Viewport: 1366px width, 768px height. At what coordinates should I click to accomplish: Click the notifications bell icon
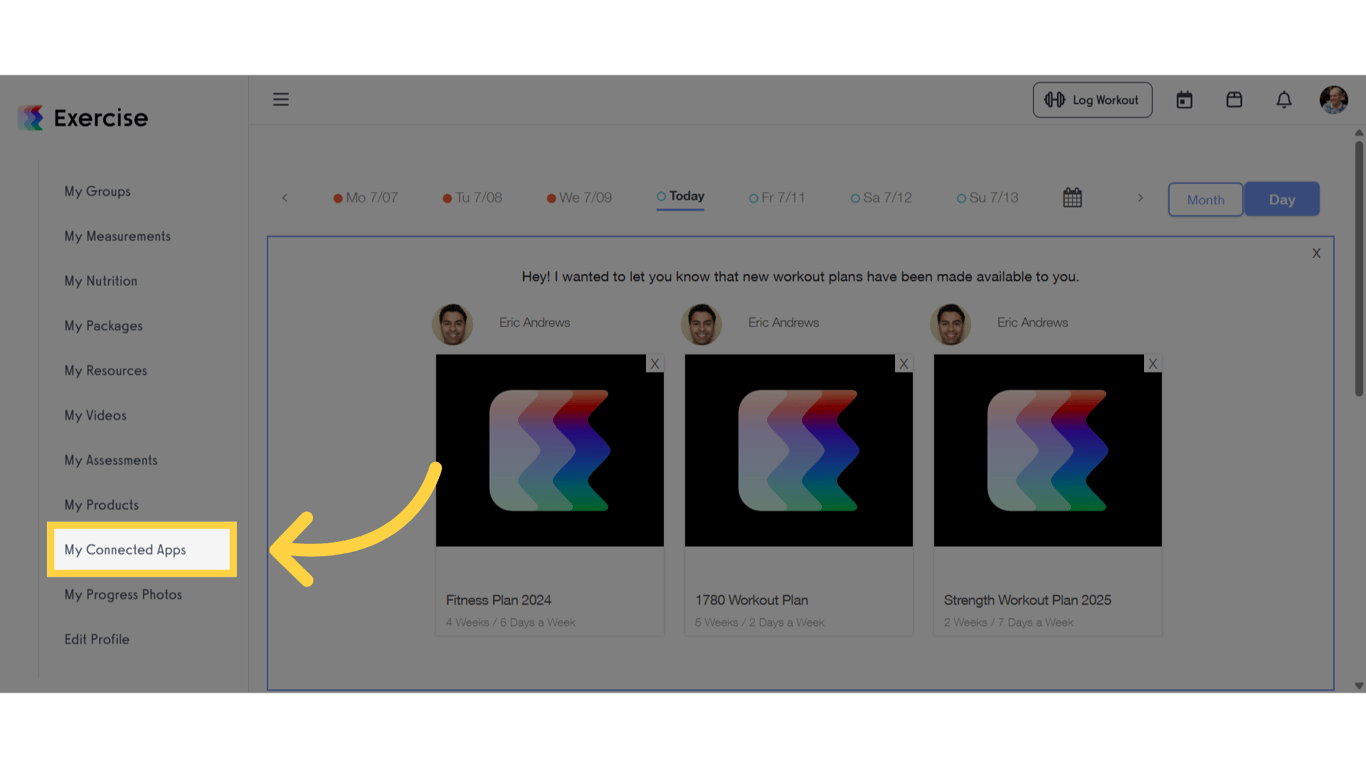1284,99
